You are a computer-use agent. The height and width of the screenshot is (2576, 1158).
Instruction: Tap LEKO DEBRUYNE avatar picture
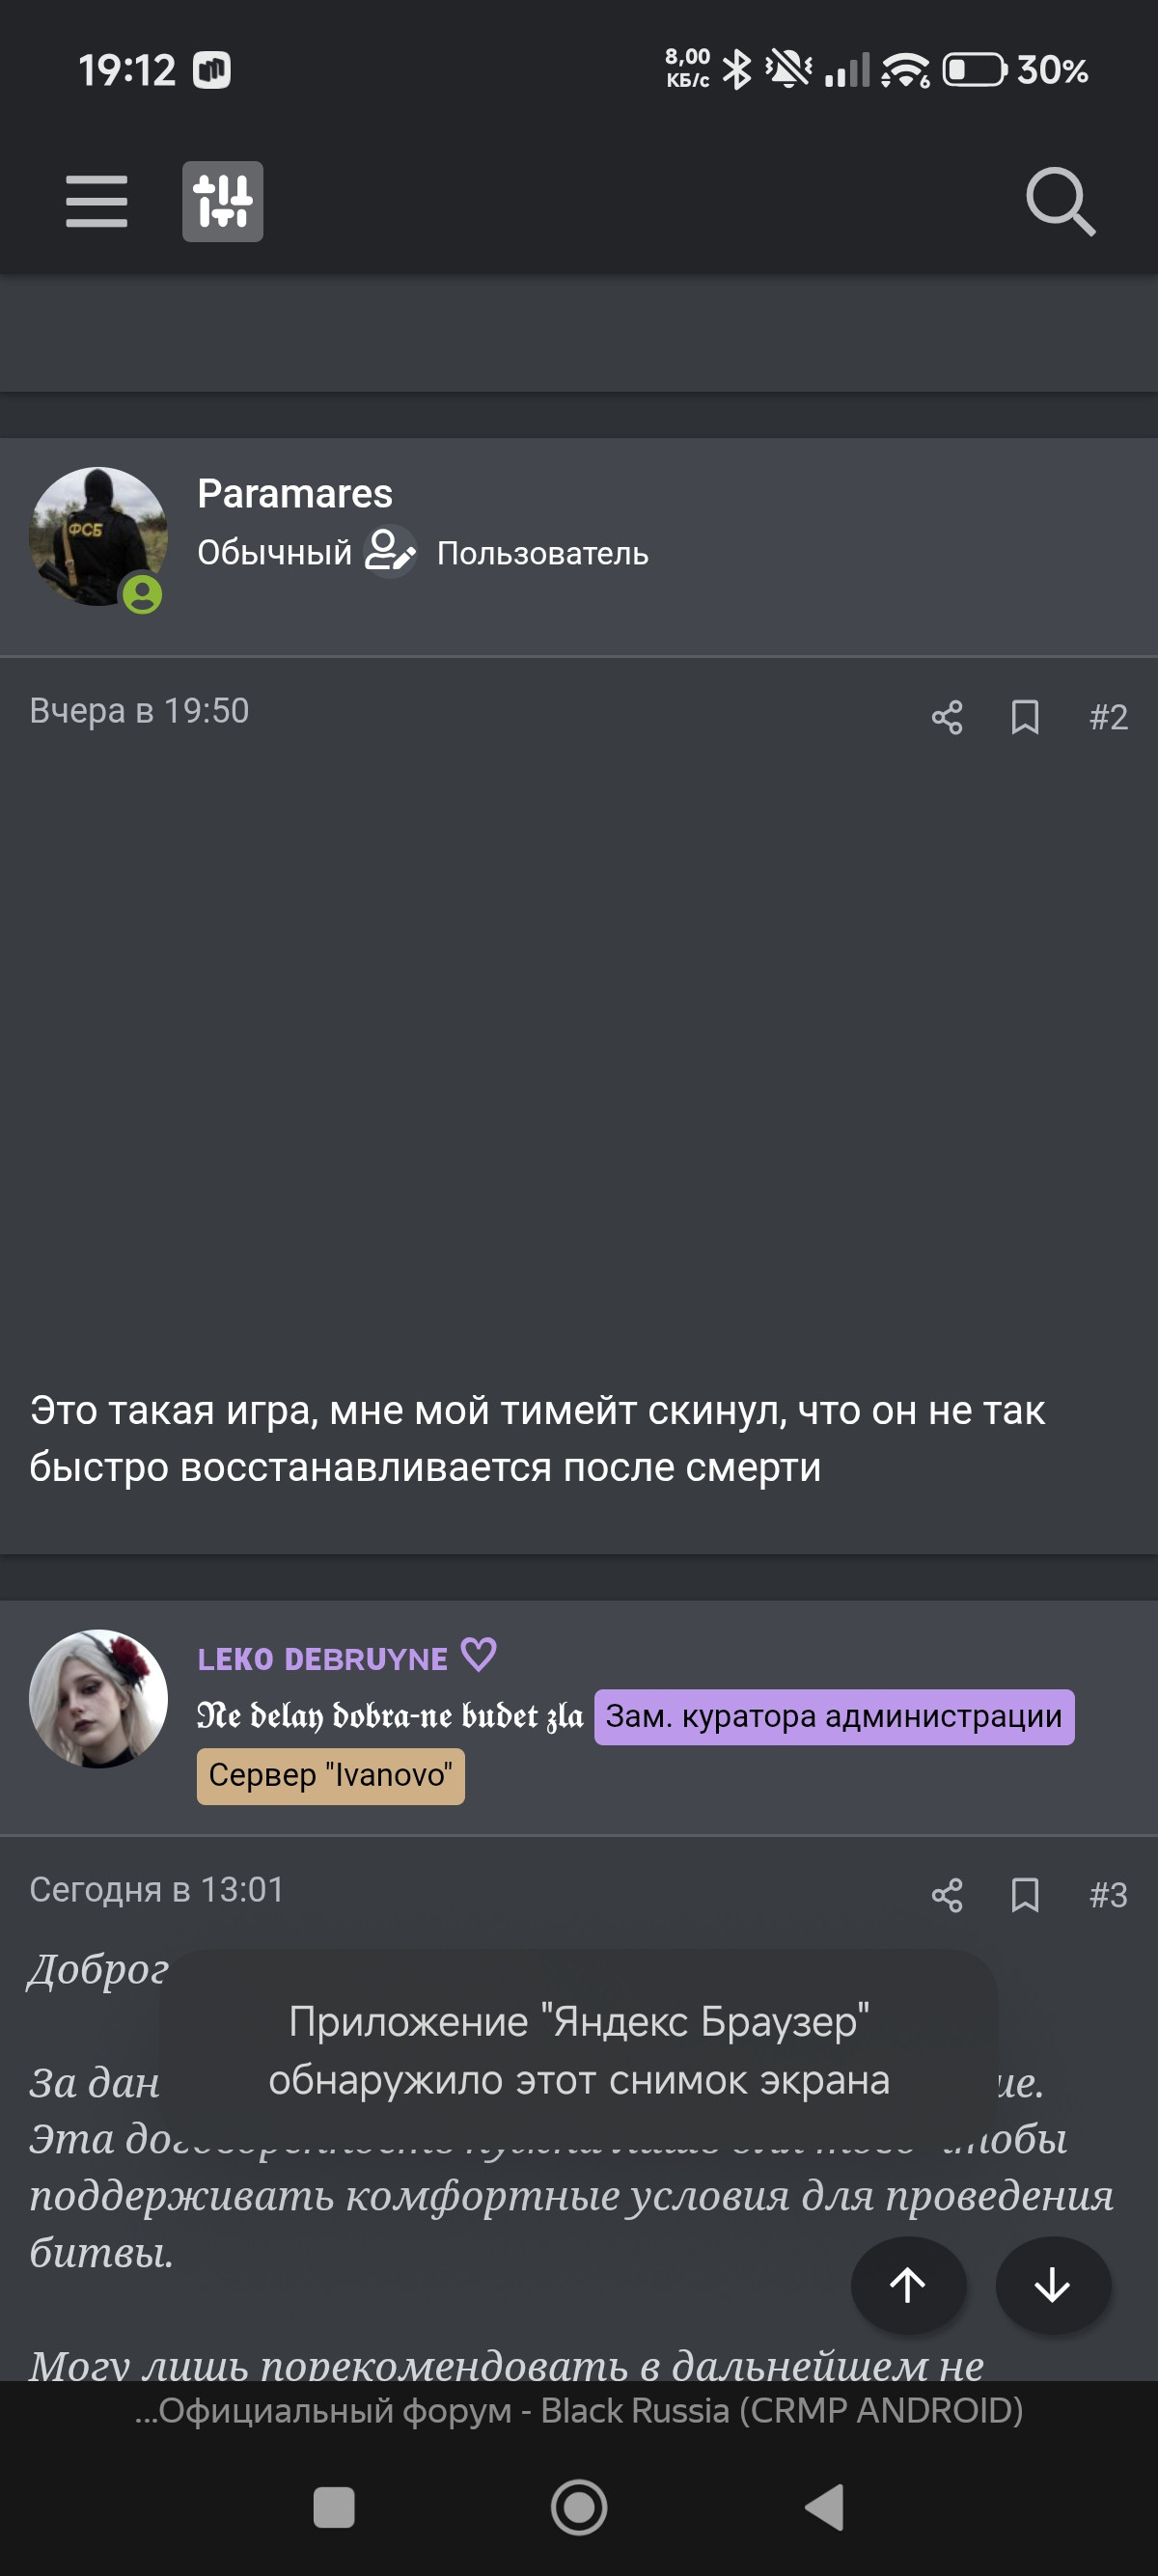(x=98, y=1698)
